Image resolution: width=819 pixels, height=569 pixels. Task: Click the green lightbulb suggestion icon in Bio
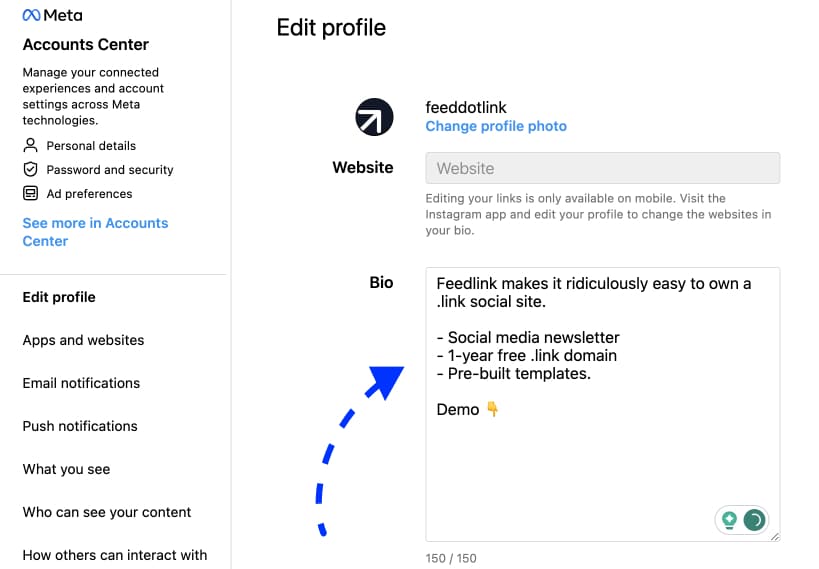pyautogui.click(x=729, y=520)
